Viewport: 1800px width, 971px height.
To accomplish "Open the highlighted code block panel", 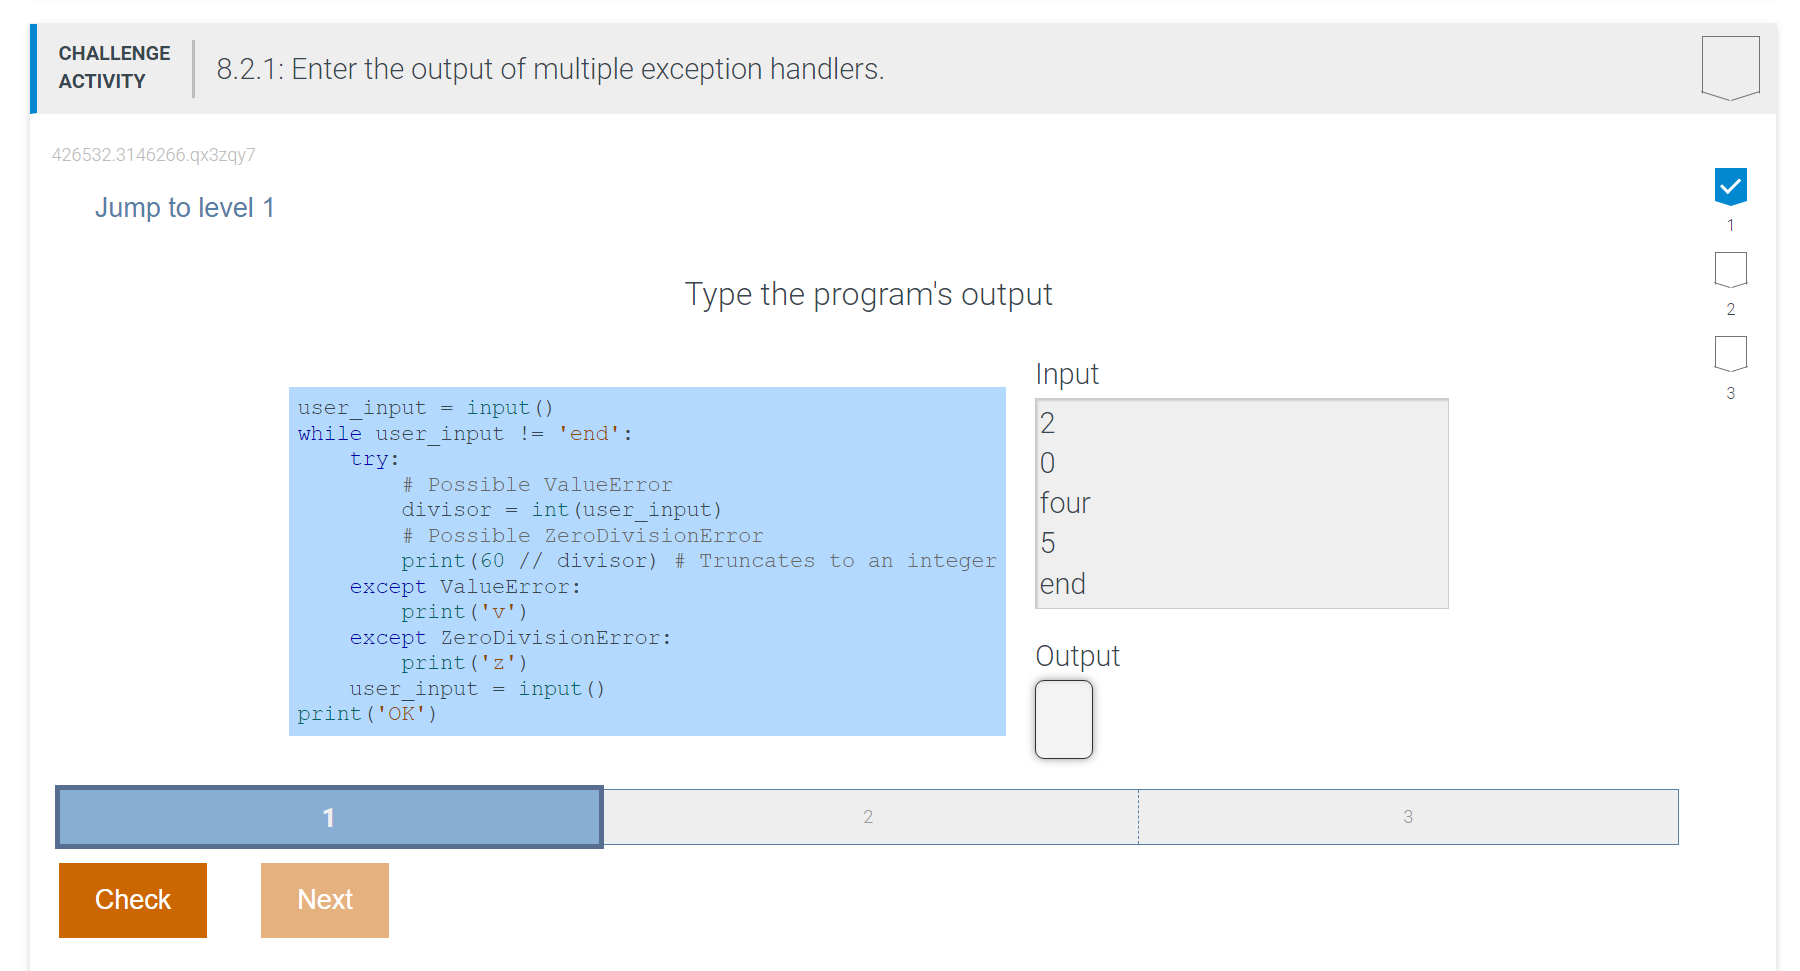I will (x=647, y=560).
